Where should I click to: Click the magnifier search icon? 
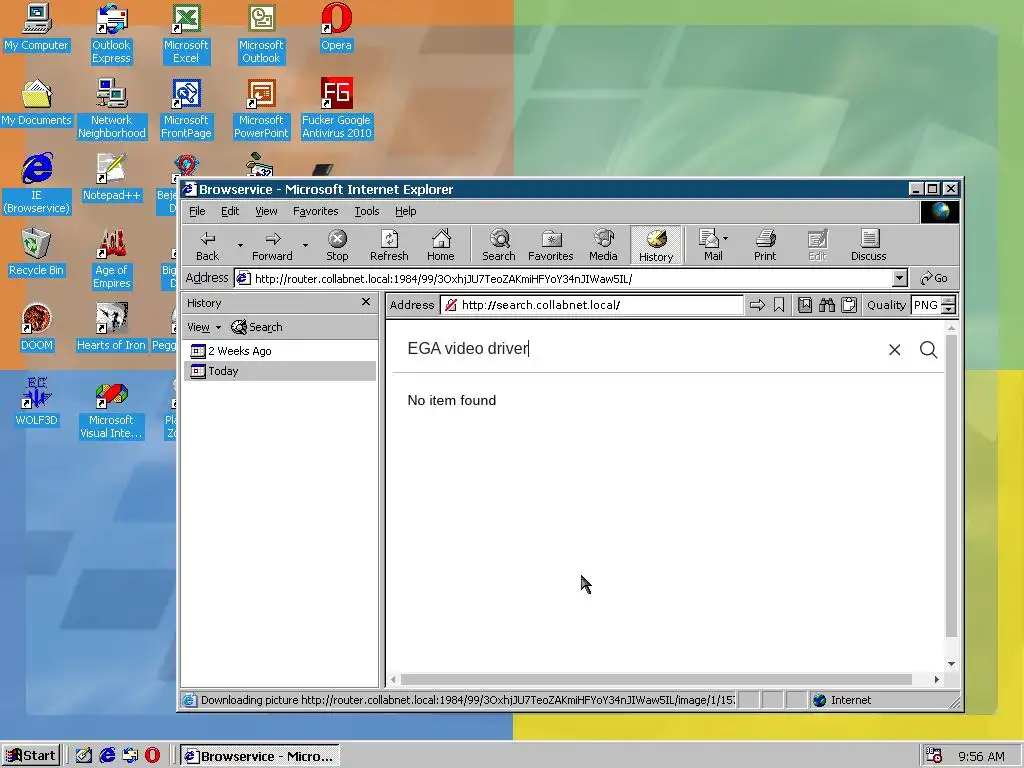928,350
